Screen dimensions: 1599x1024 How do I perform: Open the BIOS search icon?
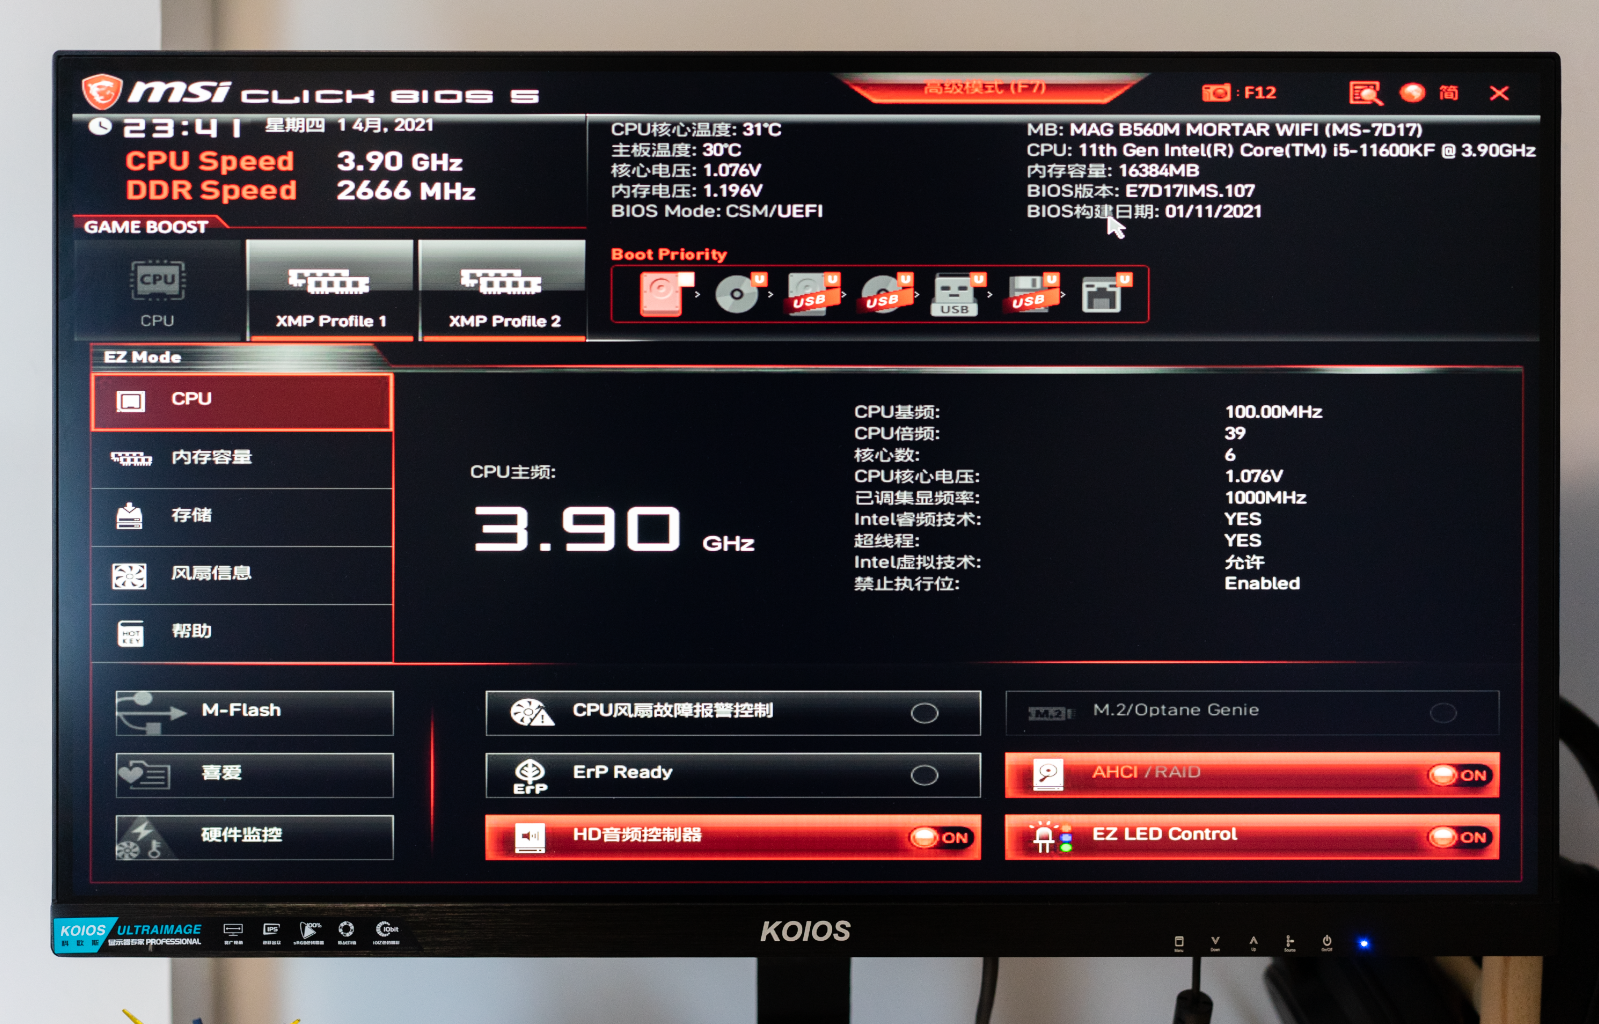pos(1365,93)
